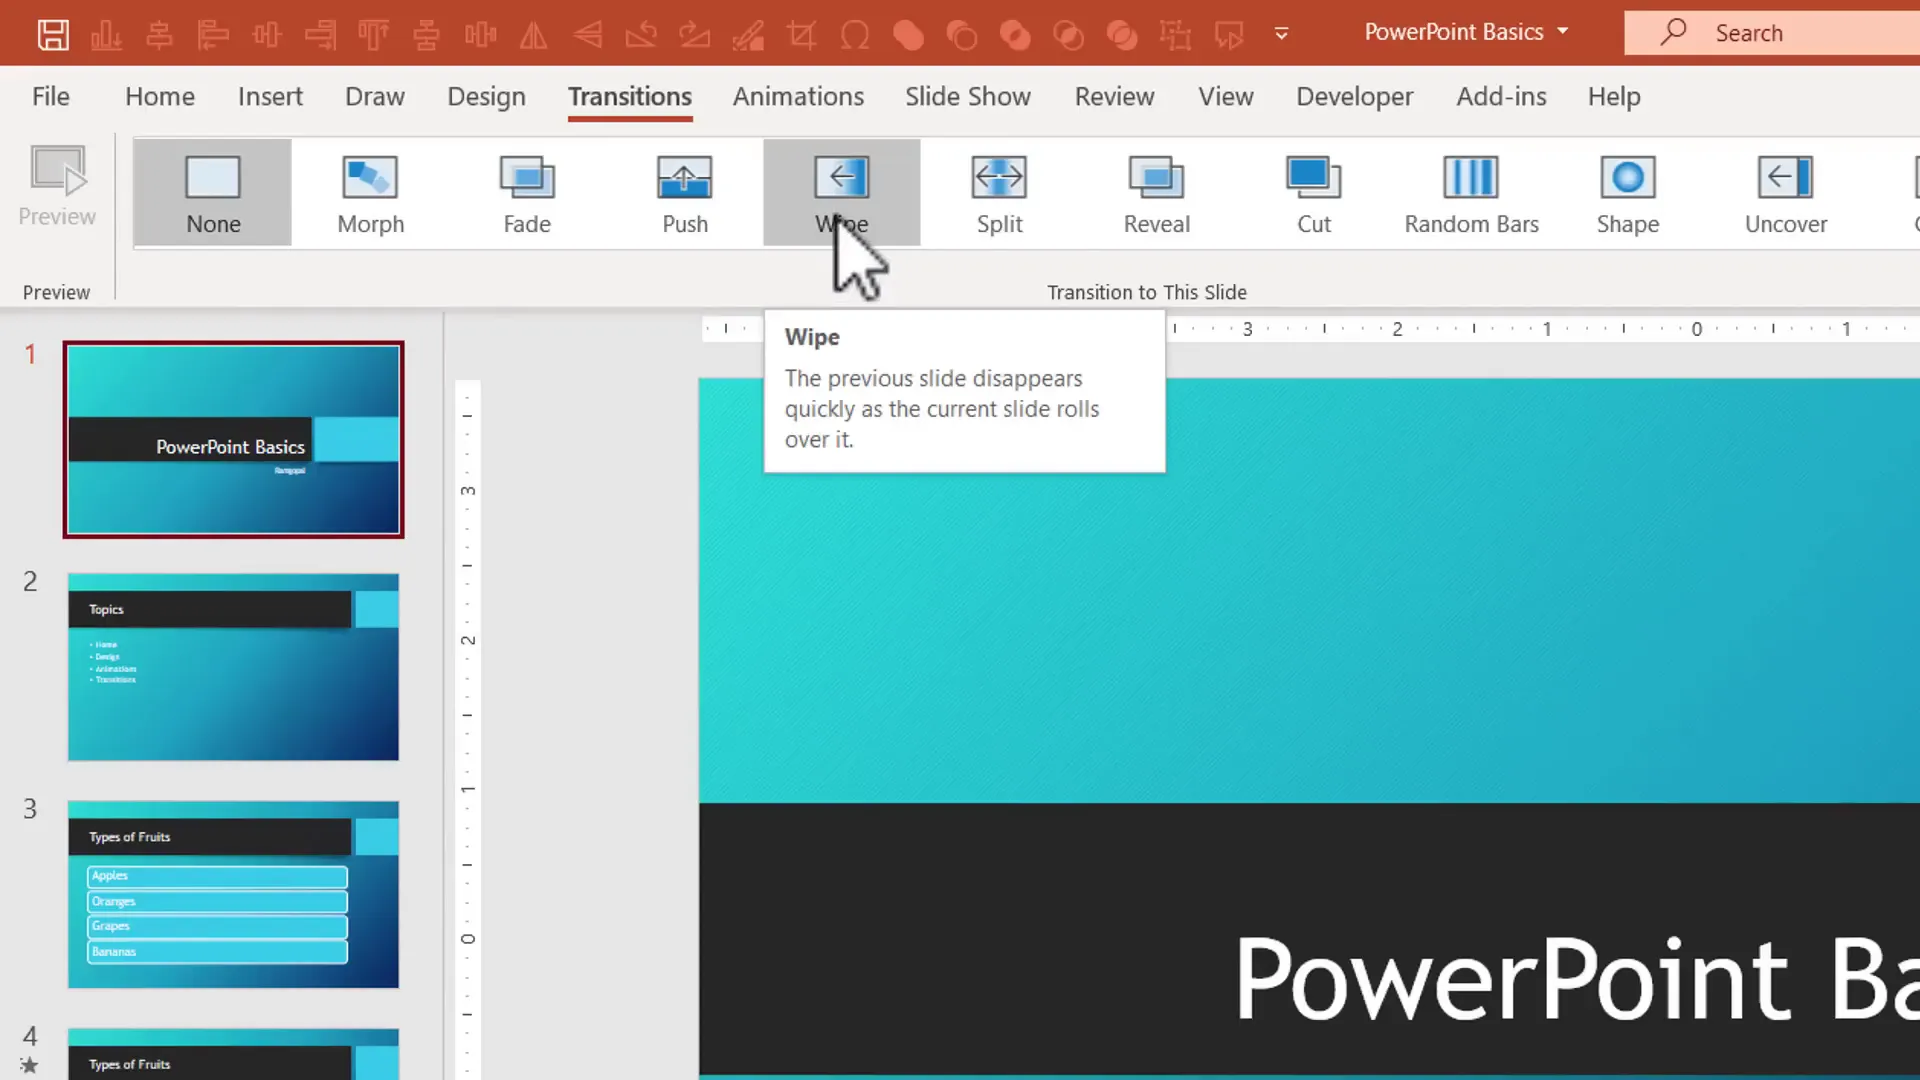Switch to the Insert tab
Image resolution: width=1920 pixels, height=1080 pixels.
[x=270, y=96]
